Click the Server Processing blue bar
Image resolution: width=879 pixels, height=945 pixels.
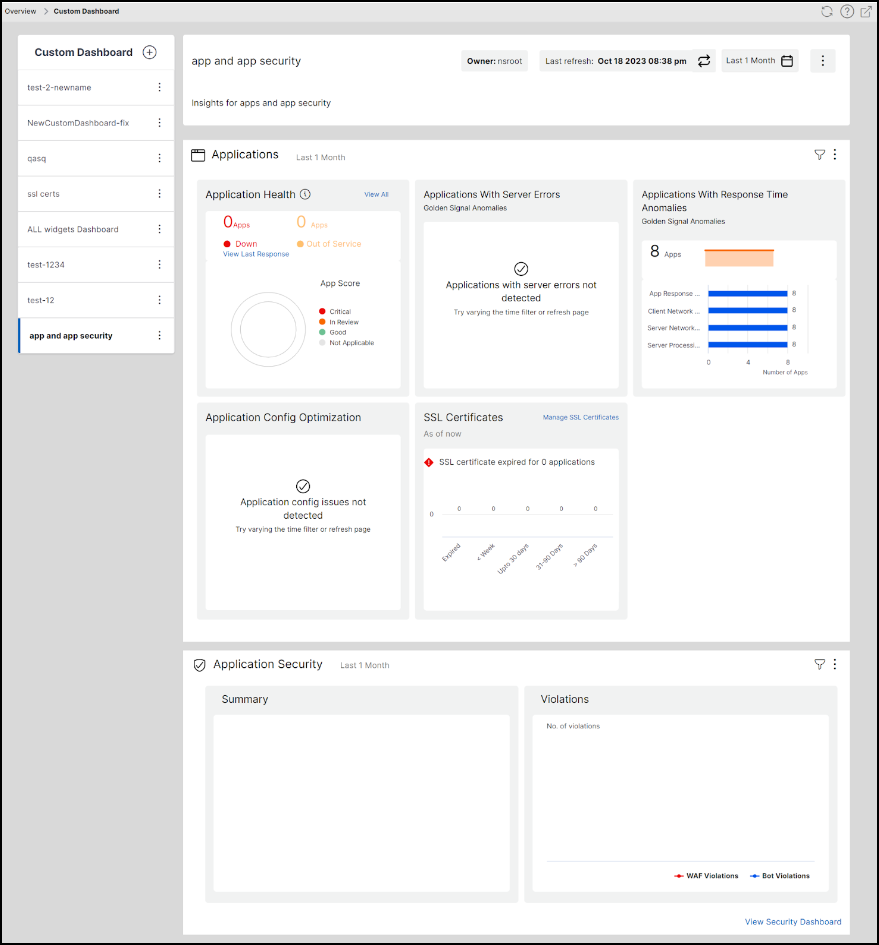click(748, 345)
